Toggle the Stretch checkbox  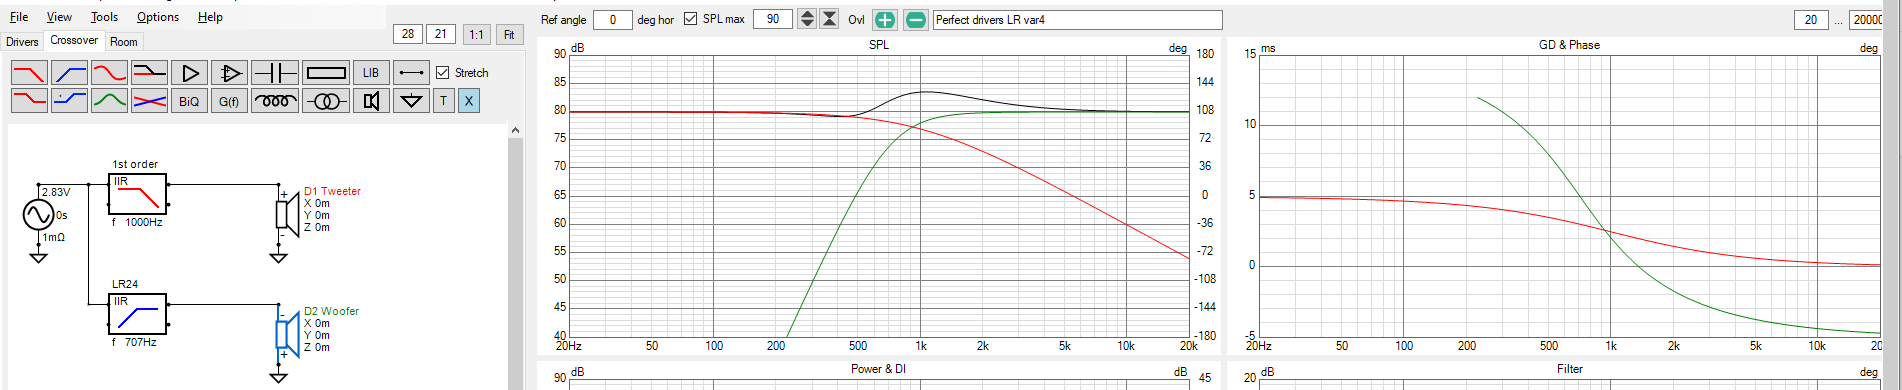(x=442, y=73)
